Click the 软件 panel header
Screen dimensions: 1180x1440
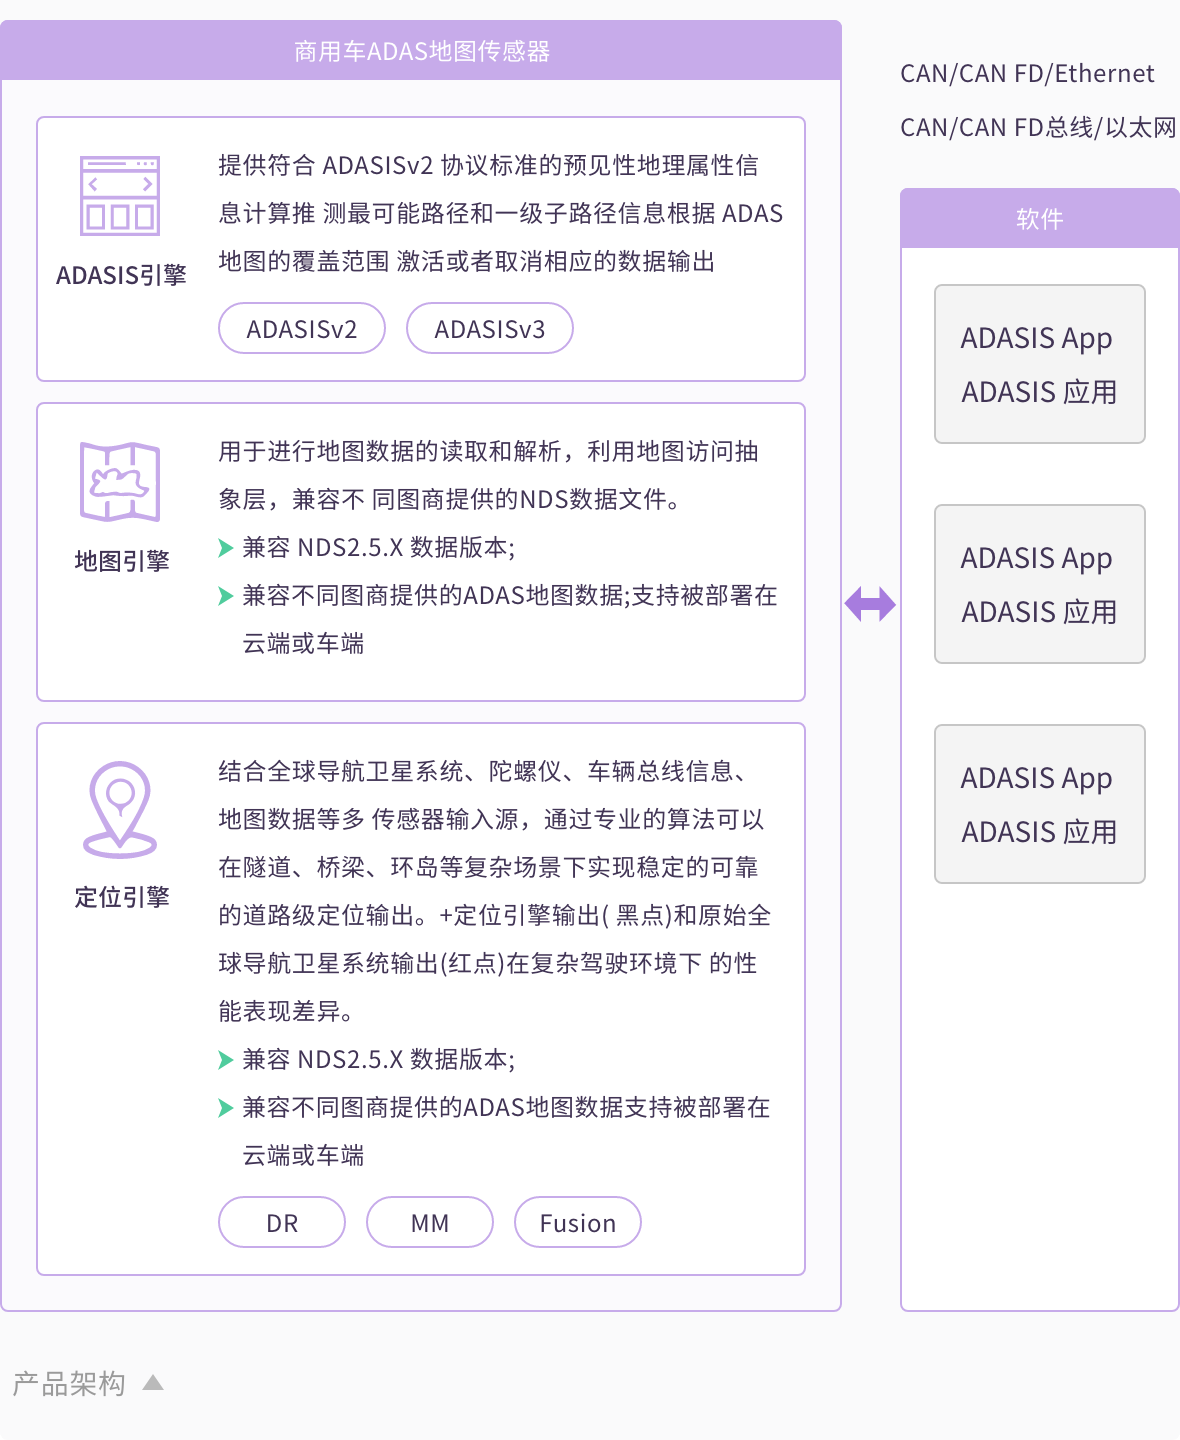pyautogui.click(x=1039, y=219)
